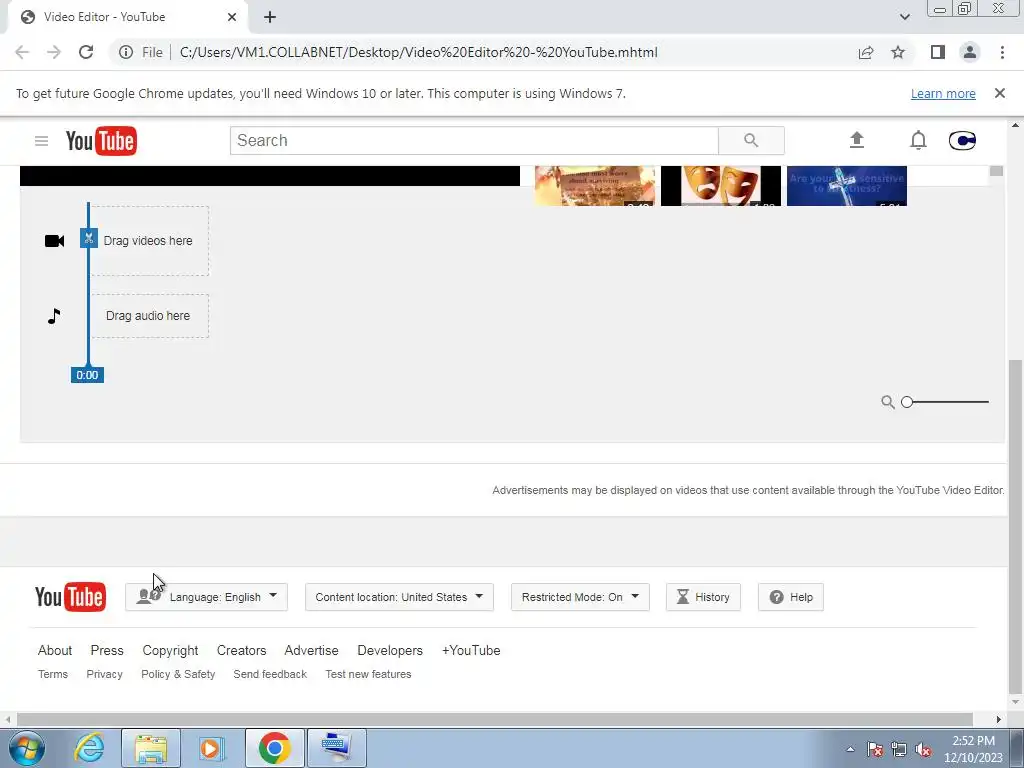
Task: Select the orange text video thumbnail
Action: [x=594, y=185]
